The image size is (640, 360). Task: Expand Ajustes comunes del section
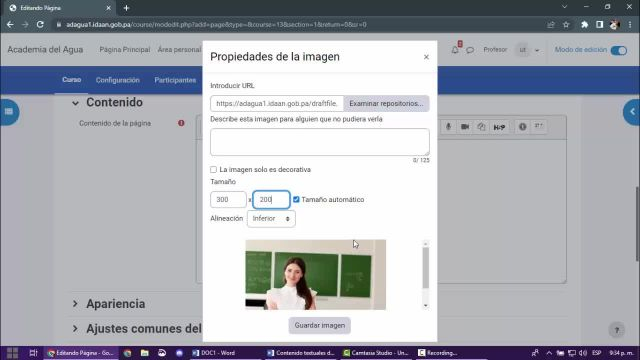coord(75,328)
